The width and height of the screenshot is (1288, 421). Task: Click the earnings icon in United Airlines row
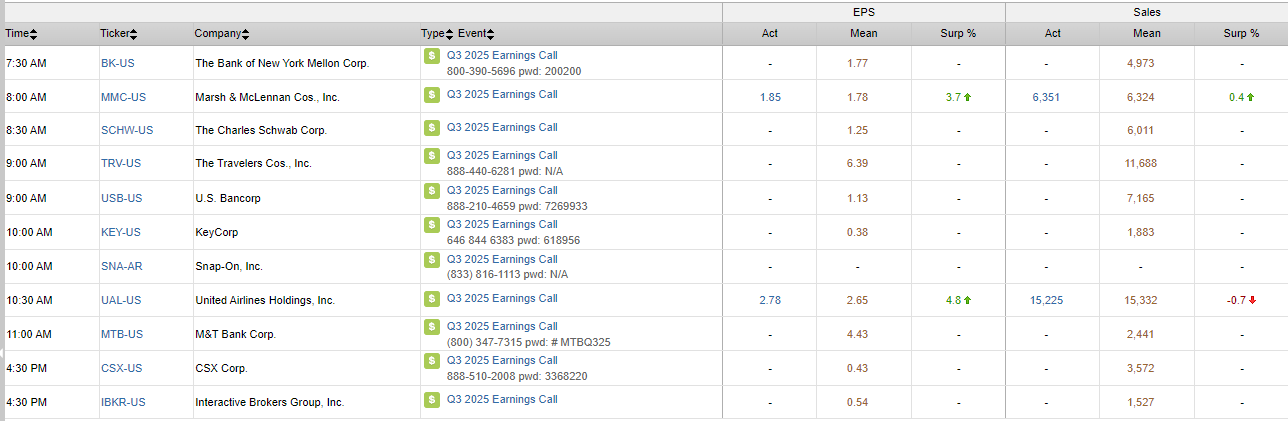pyautogui.click(x=432, y=299)
